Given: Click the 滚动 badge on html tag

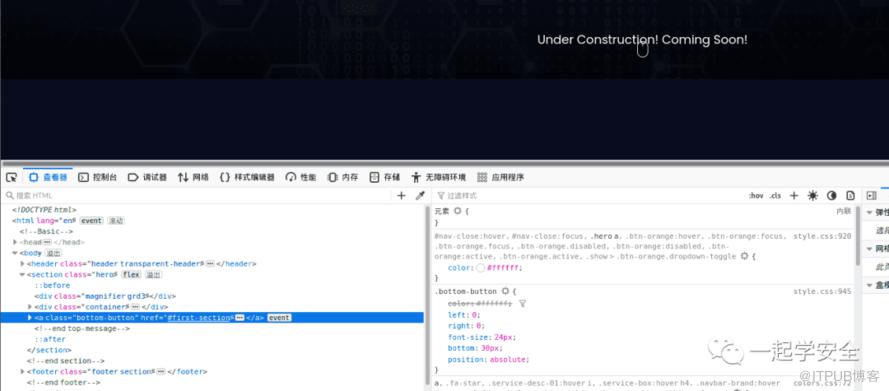Looking at the screenshot, I should pos(116,220).
